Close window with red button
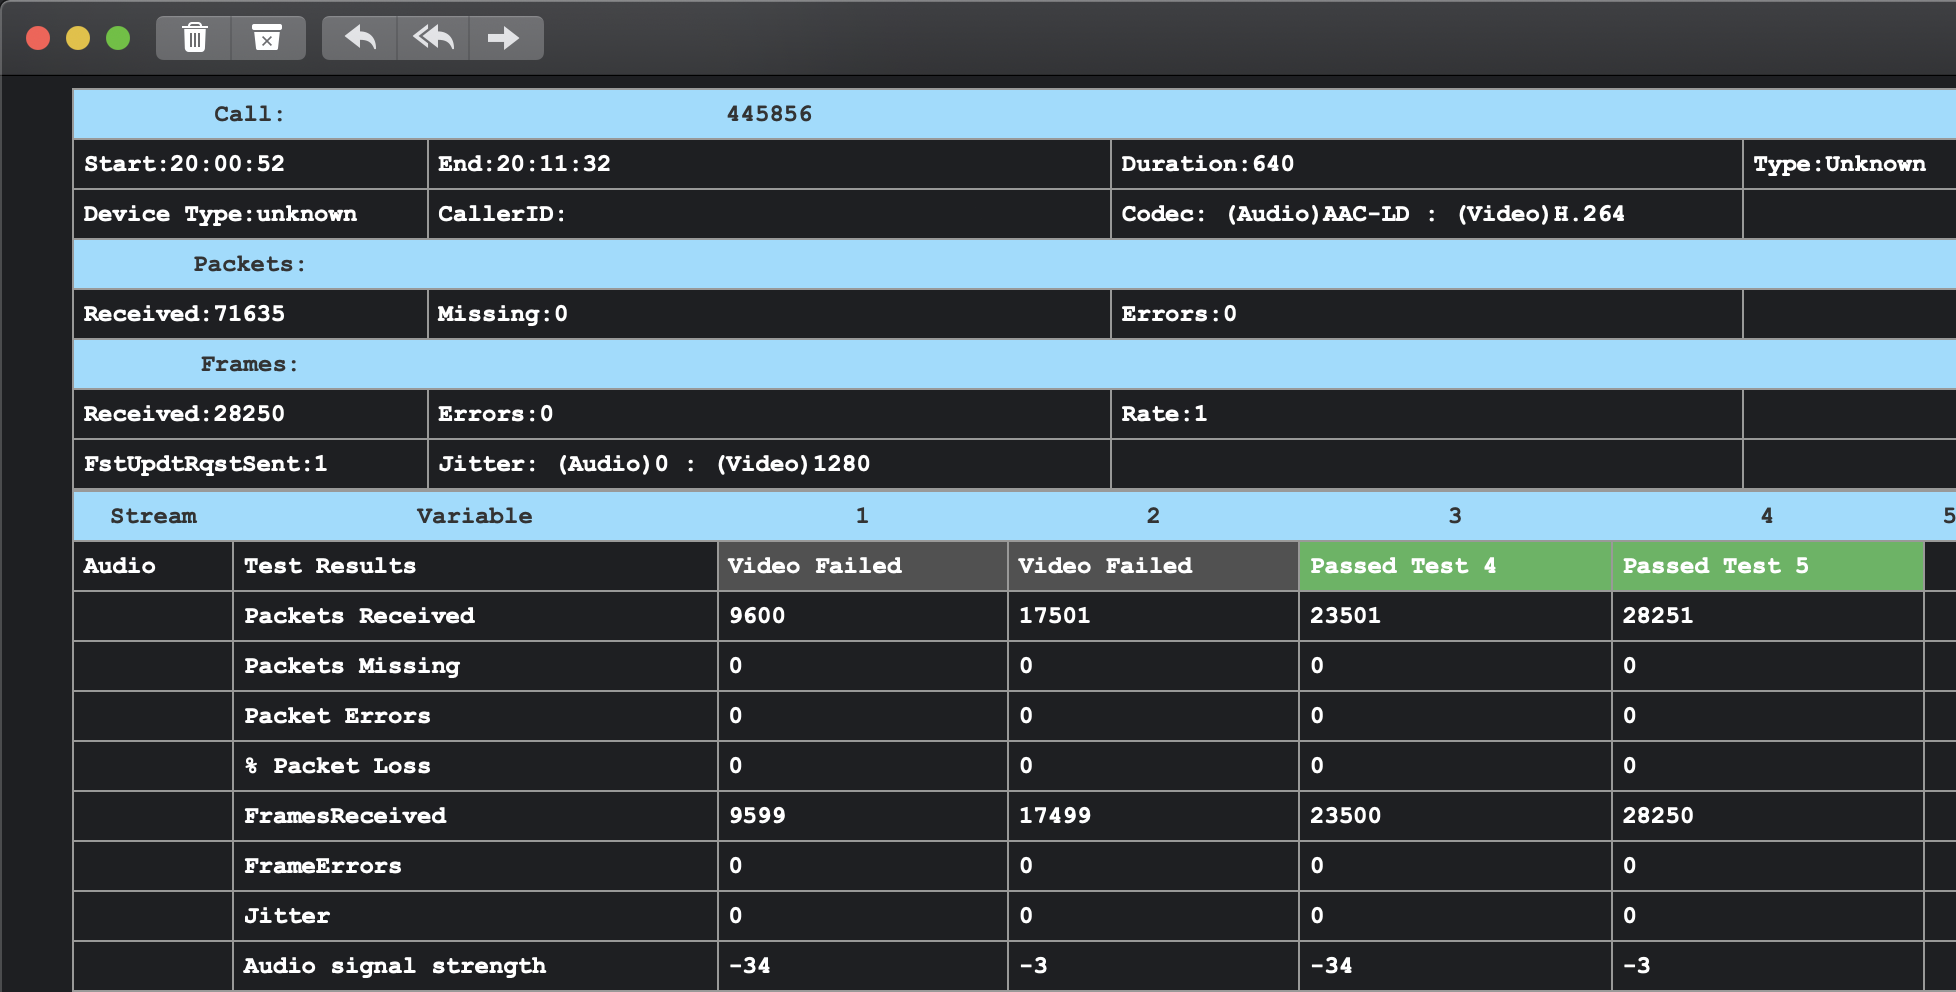This screenshot has height=992, width=1956. pyautogui.click(x=38, y=38)
